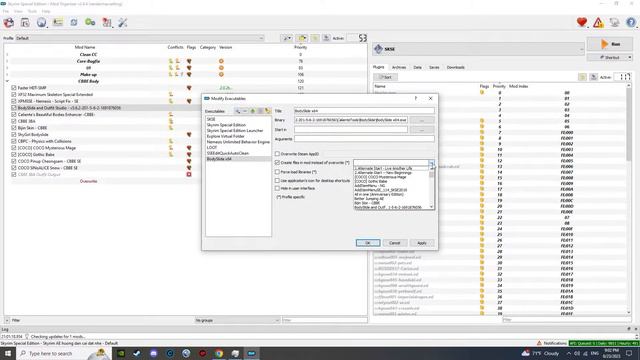Click the Restore Backup icon above mod list
This screenshot has width=640, height=360.
[315, 38]
